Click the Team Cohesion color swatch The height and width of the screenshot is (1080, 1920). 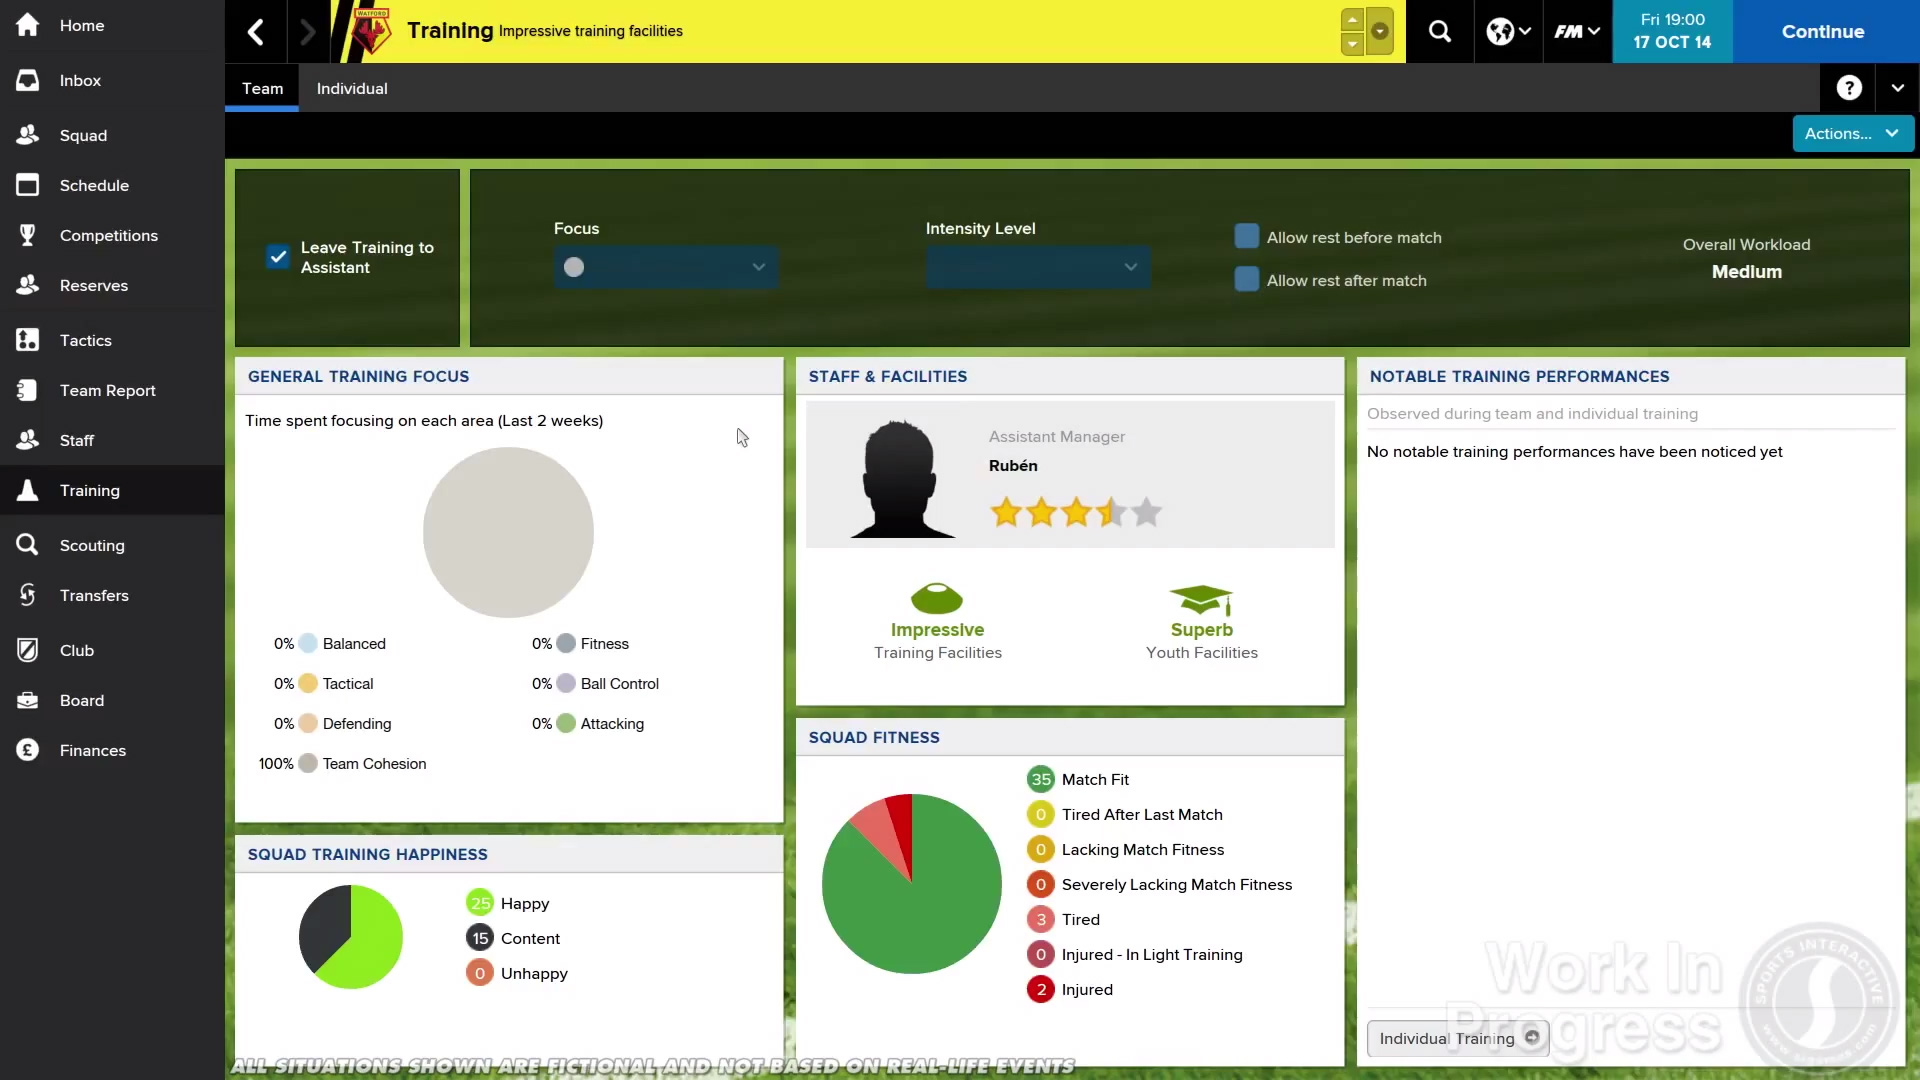pyautogui.click(x=308, y=763)
